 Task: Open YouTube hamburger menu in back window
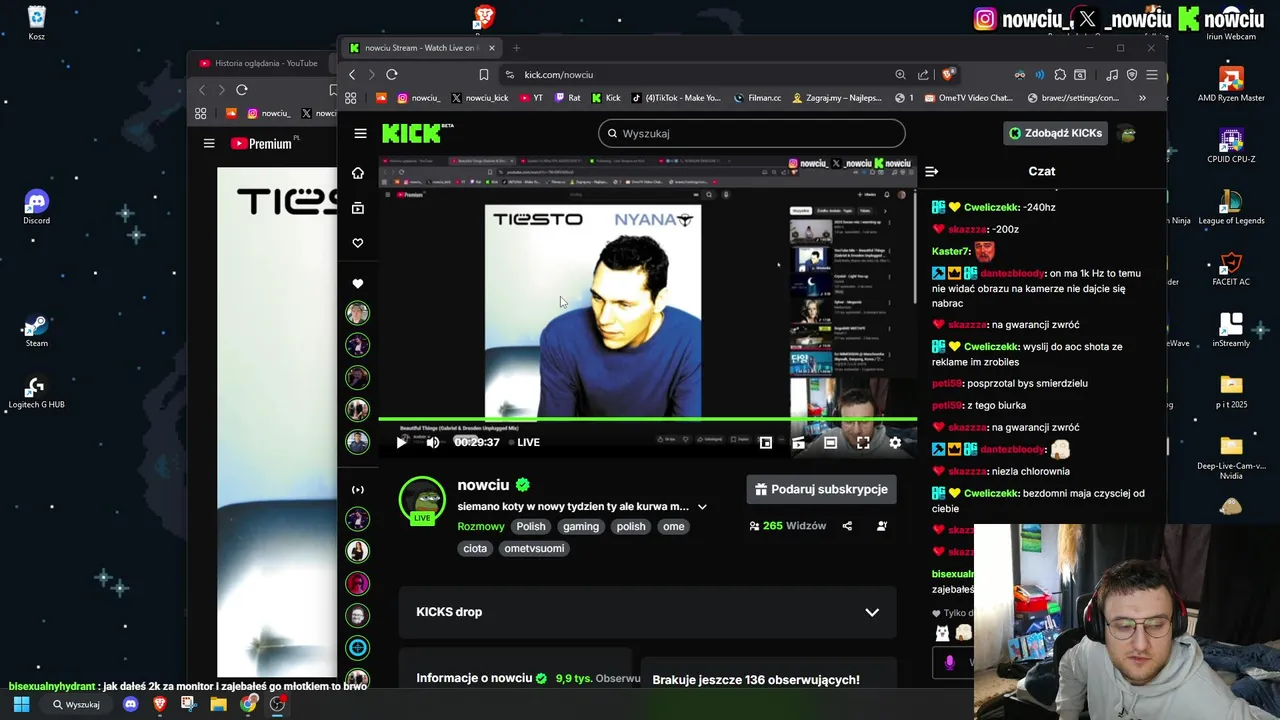click(209, 143)
